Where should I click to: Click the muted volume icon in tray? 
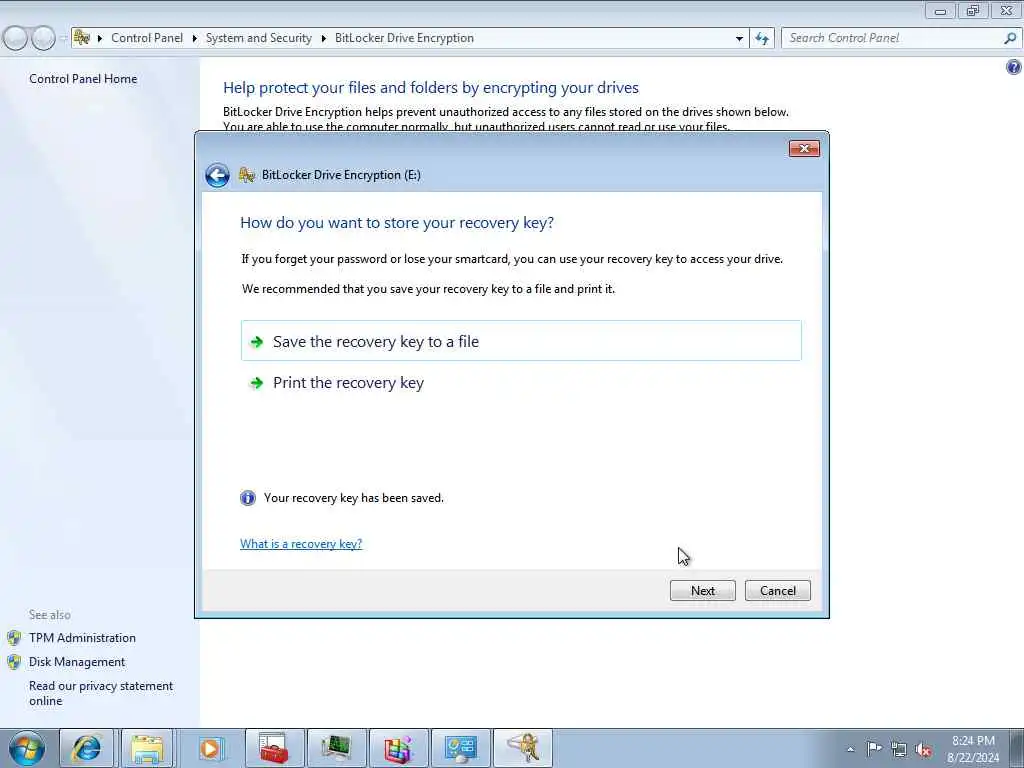(923, 749)
